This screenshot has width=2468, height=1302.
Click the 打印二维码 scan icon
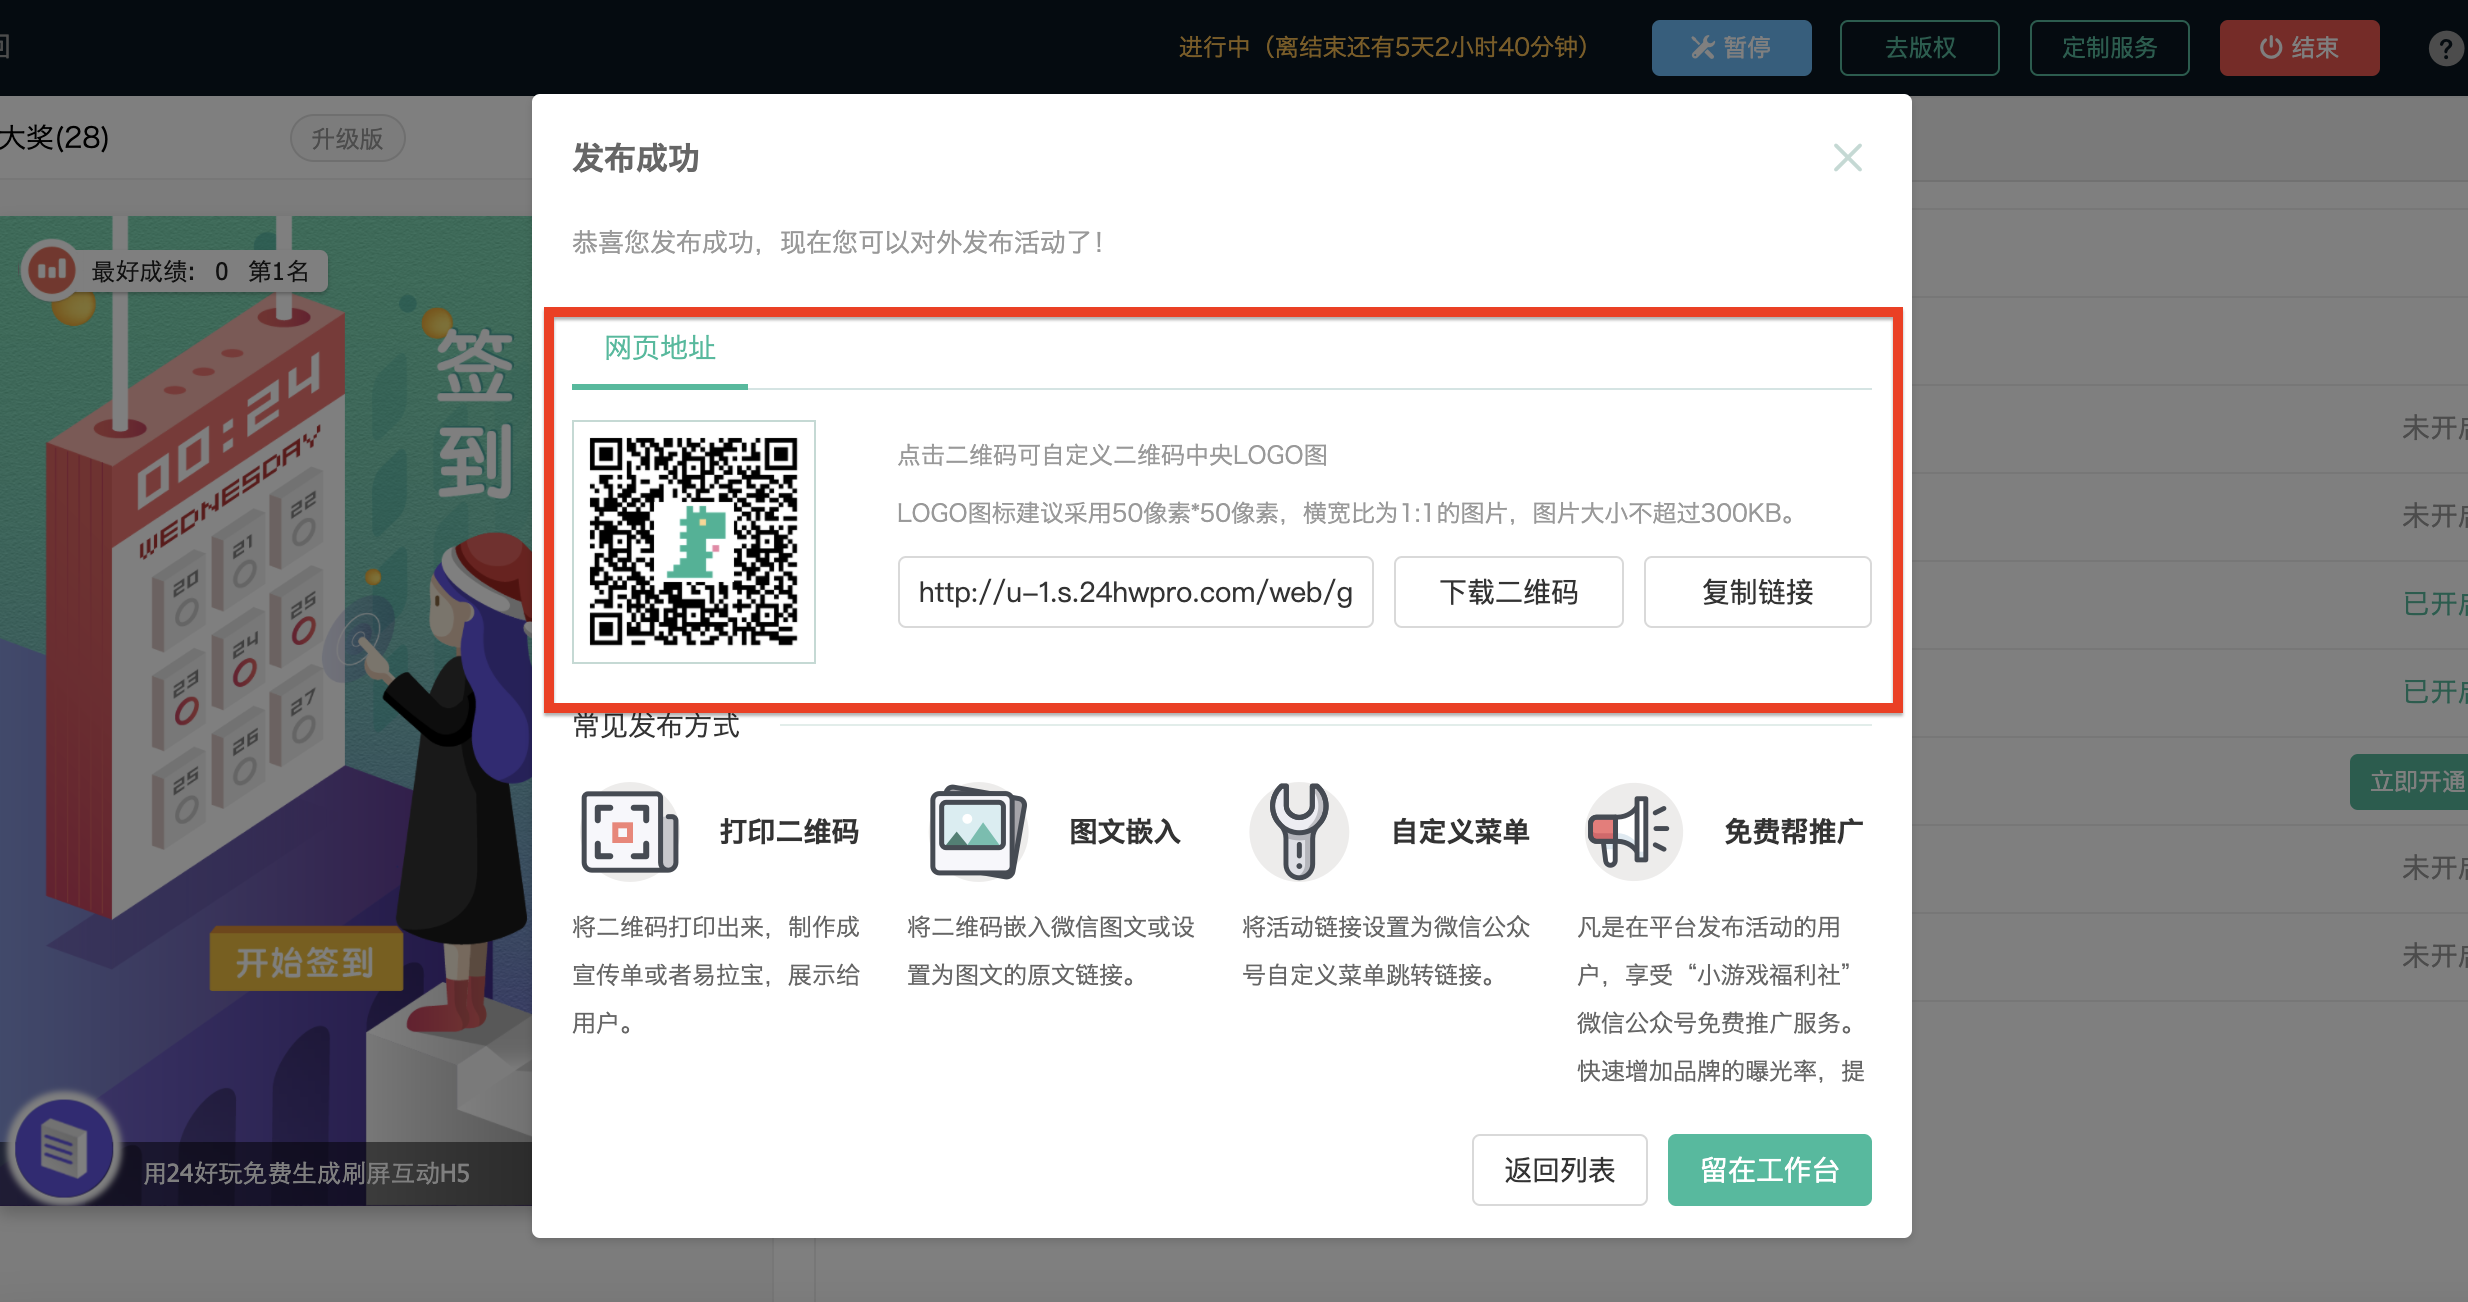[630, 831]
